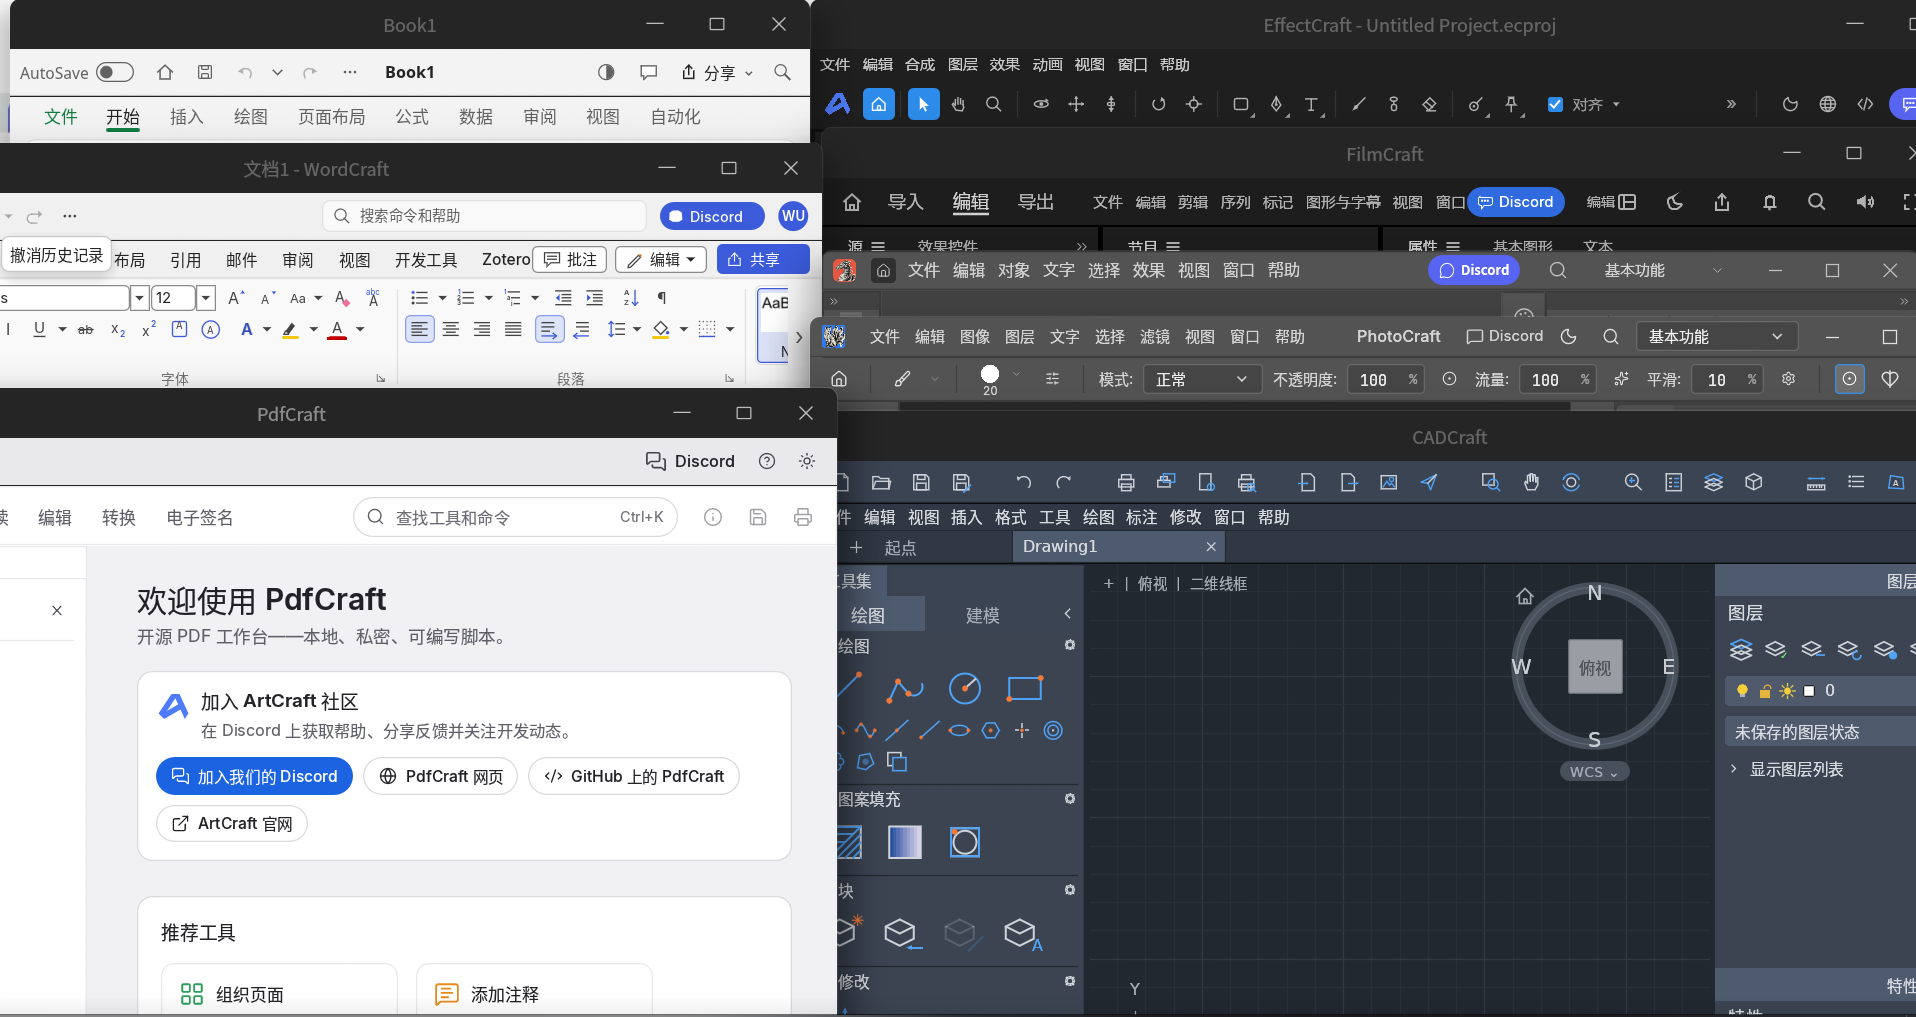
Task: Select the text tool in EffectCraft toolbar
Action: (1311, 104)
